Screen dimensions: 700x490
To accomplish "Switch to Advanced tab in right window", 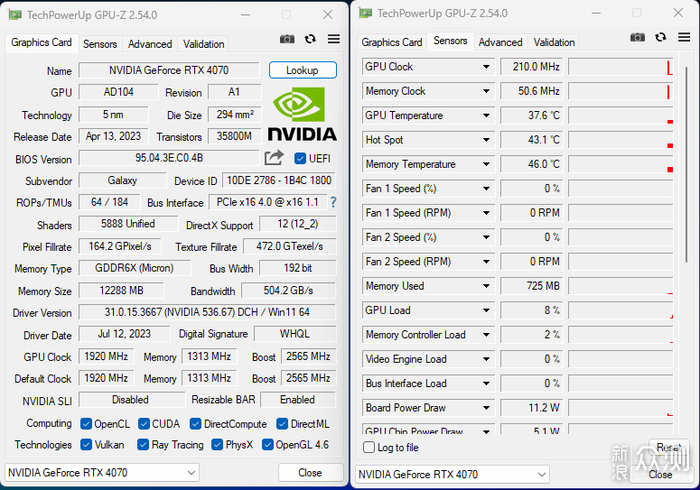I will coord(500,42).
